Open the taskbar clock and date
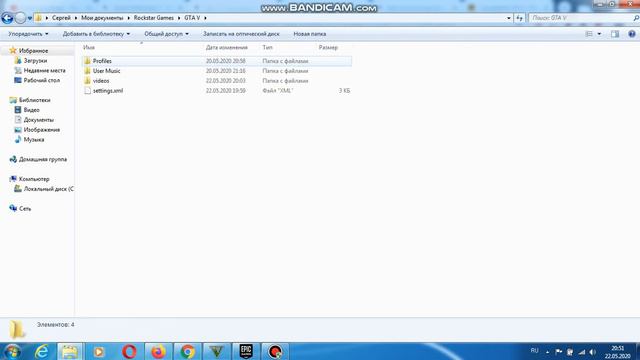Viewport: 640px width, 360px height. tap(618, 352)
